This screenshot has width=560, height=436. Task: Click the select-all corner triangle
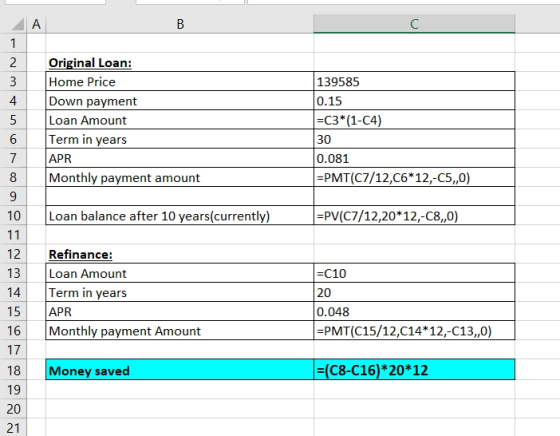[x=18, y=24]
